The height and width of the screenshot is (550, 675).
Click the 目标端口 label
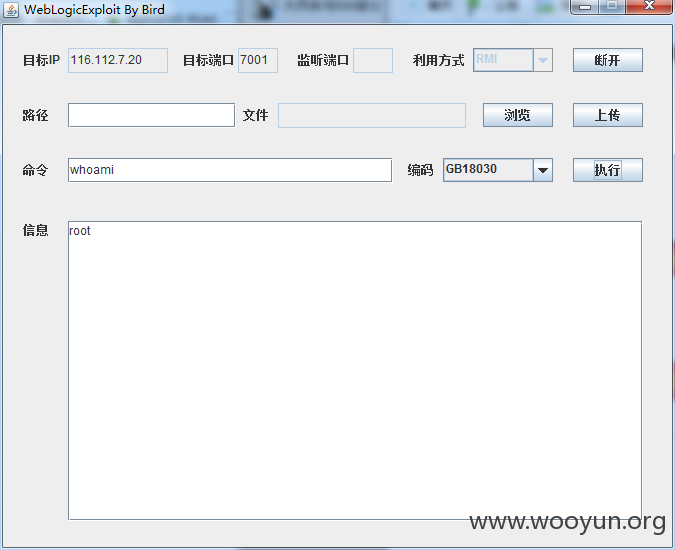pos(208,60)
